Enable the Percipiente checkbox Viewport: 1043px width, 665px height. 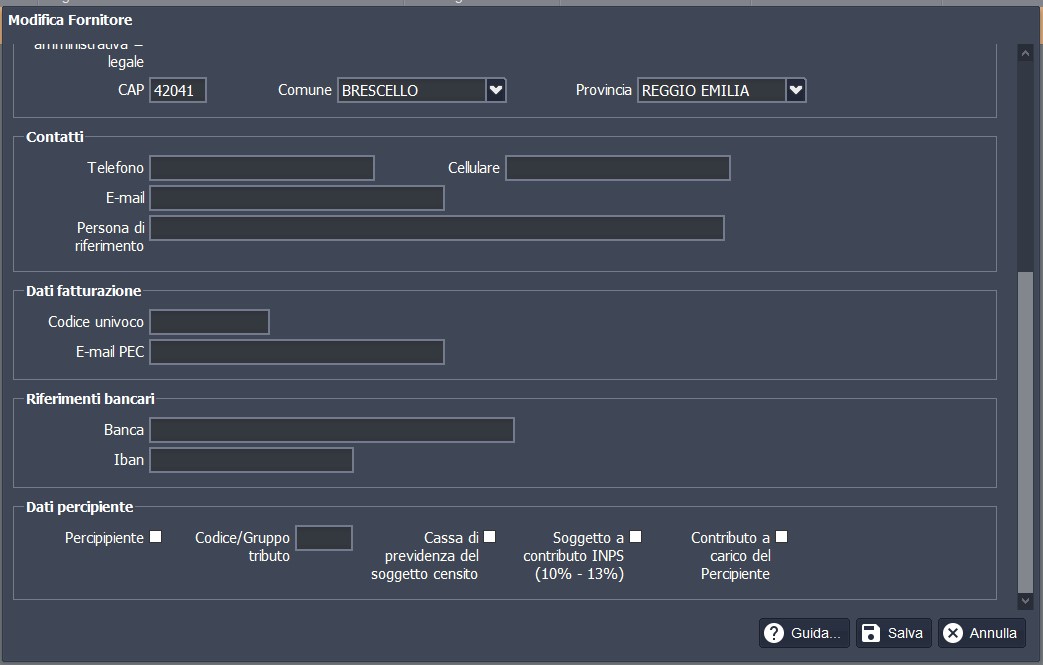point(155,537)
